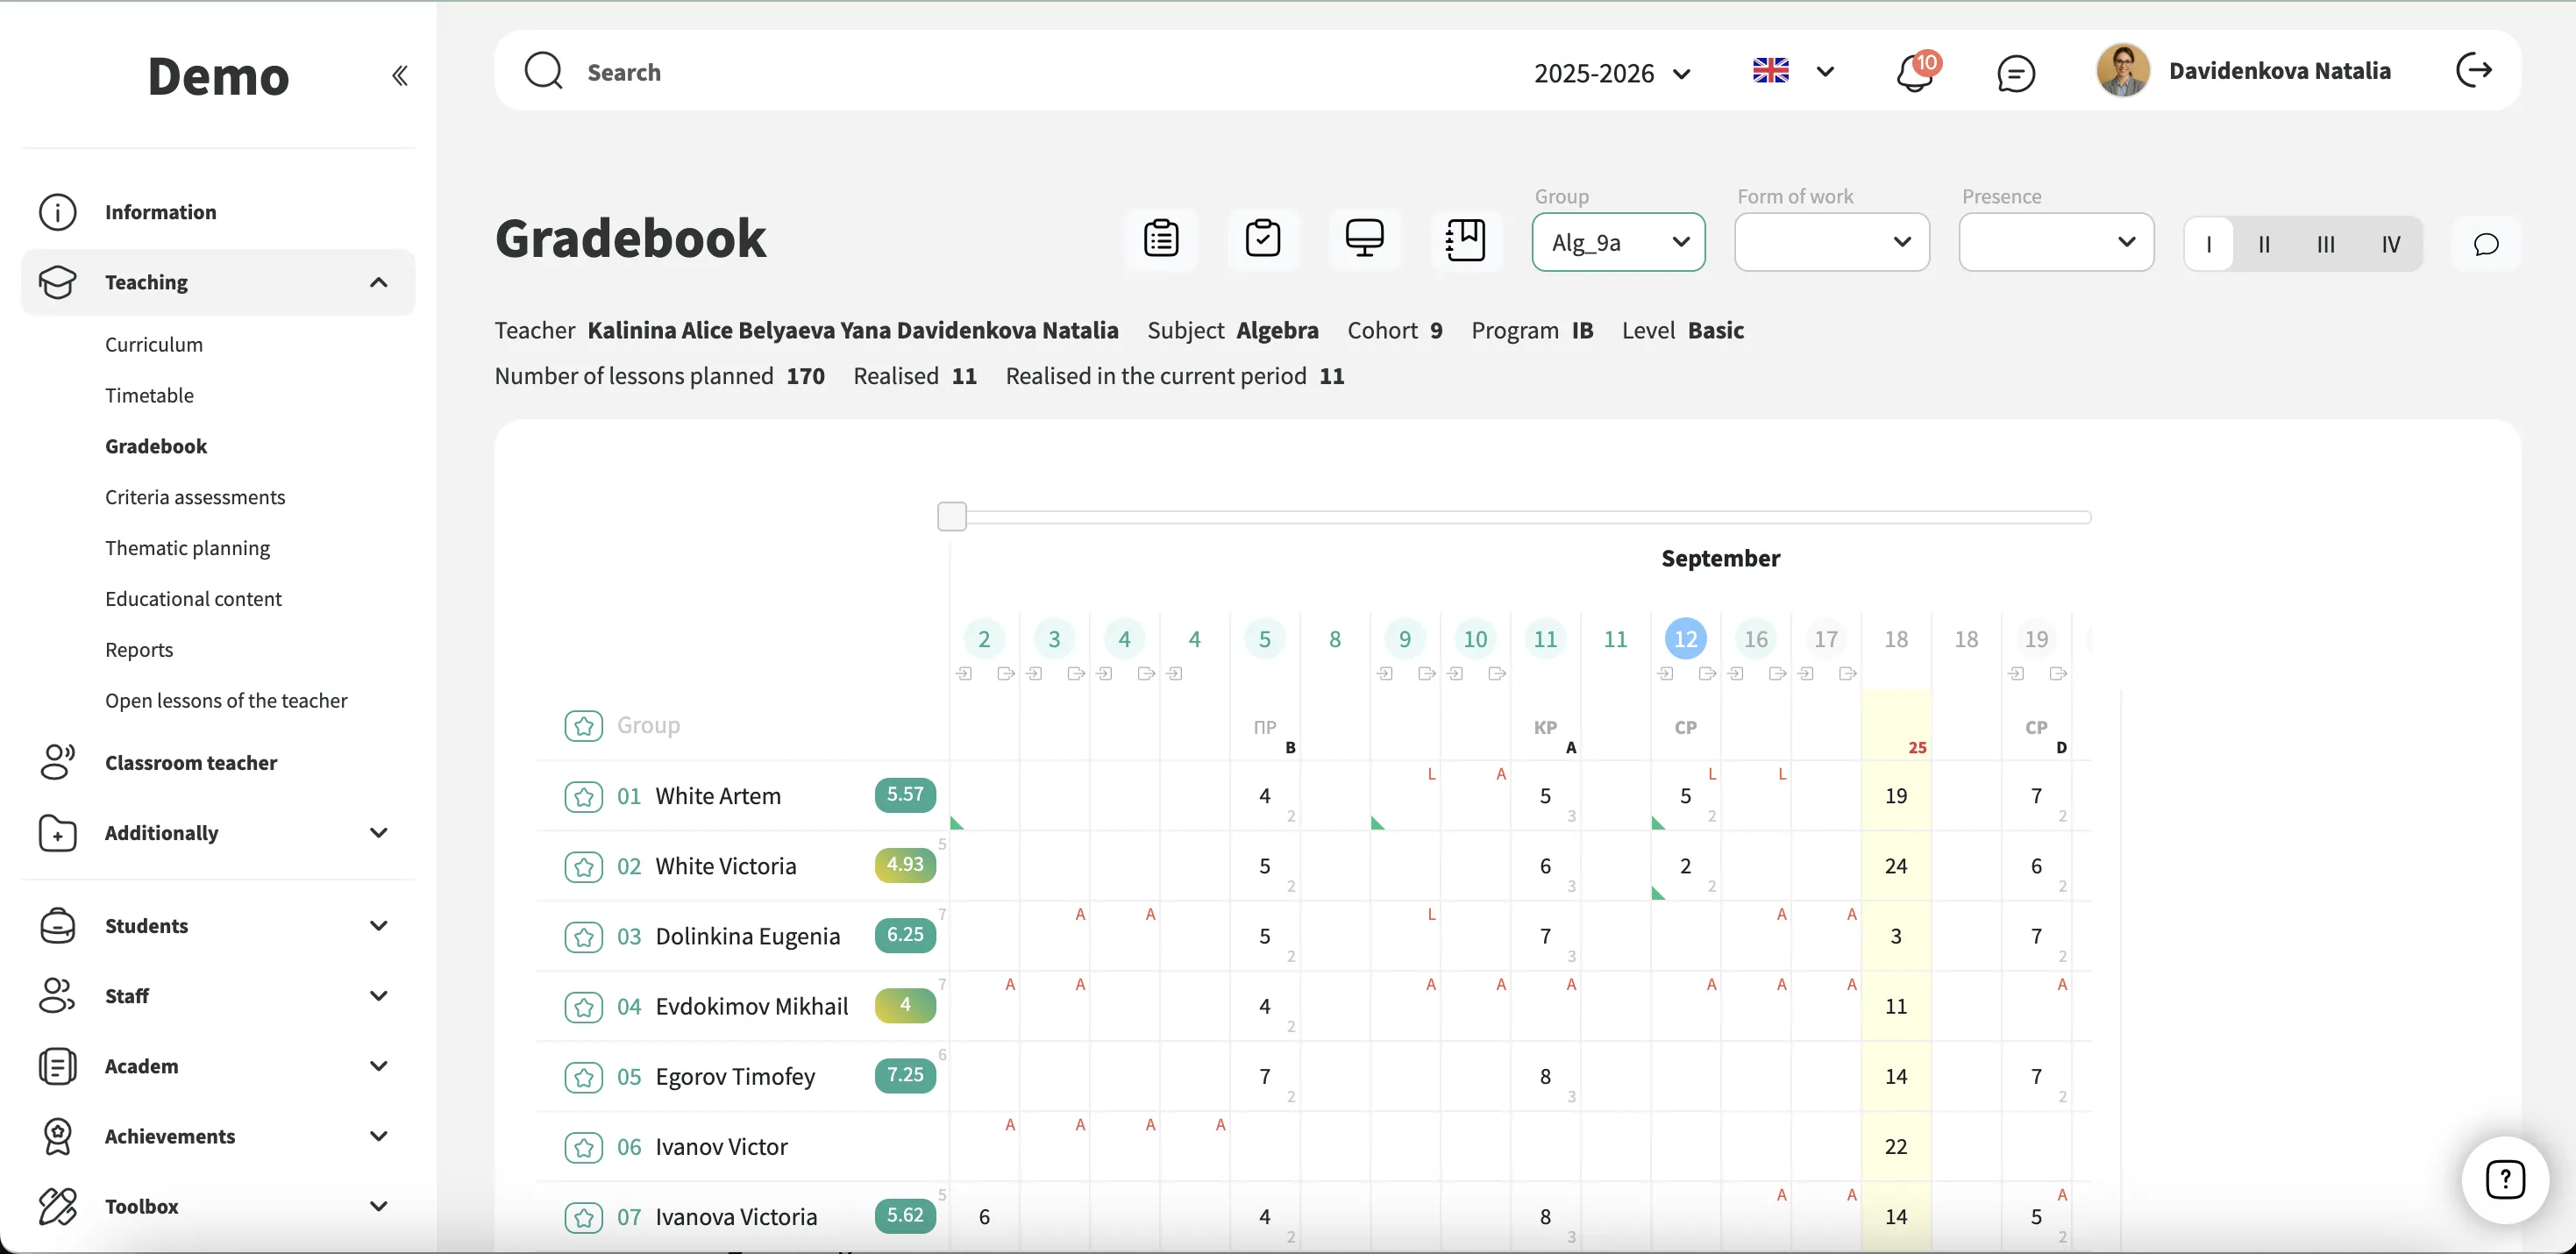Image resolution: width=2576 pixels, height=1254 pixels.
Task: Toggle star for White Artem
Action: (583, 797)
